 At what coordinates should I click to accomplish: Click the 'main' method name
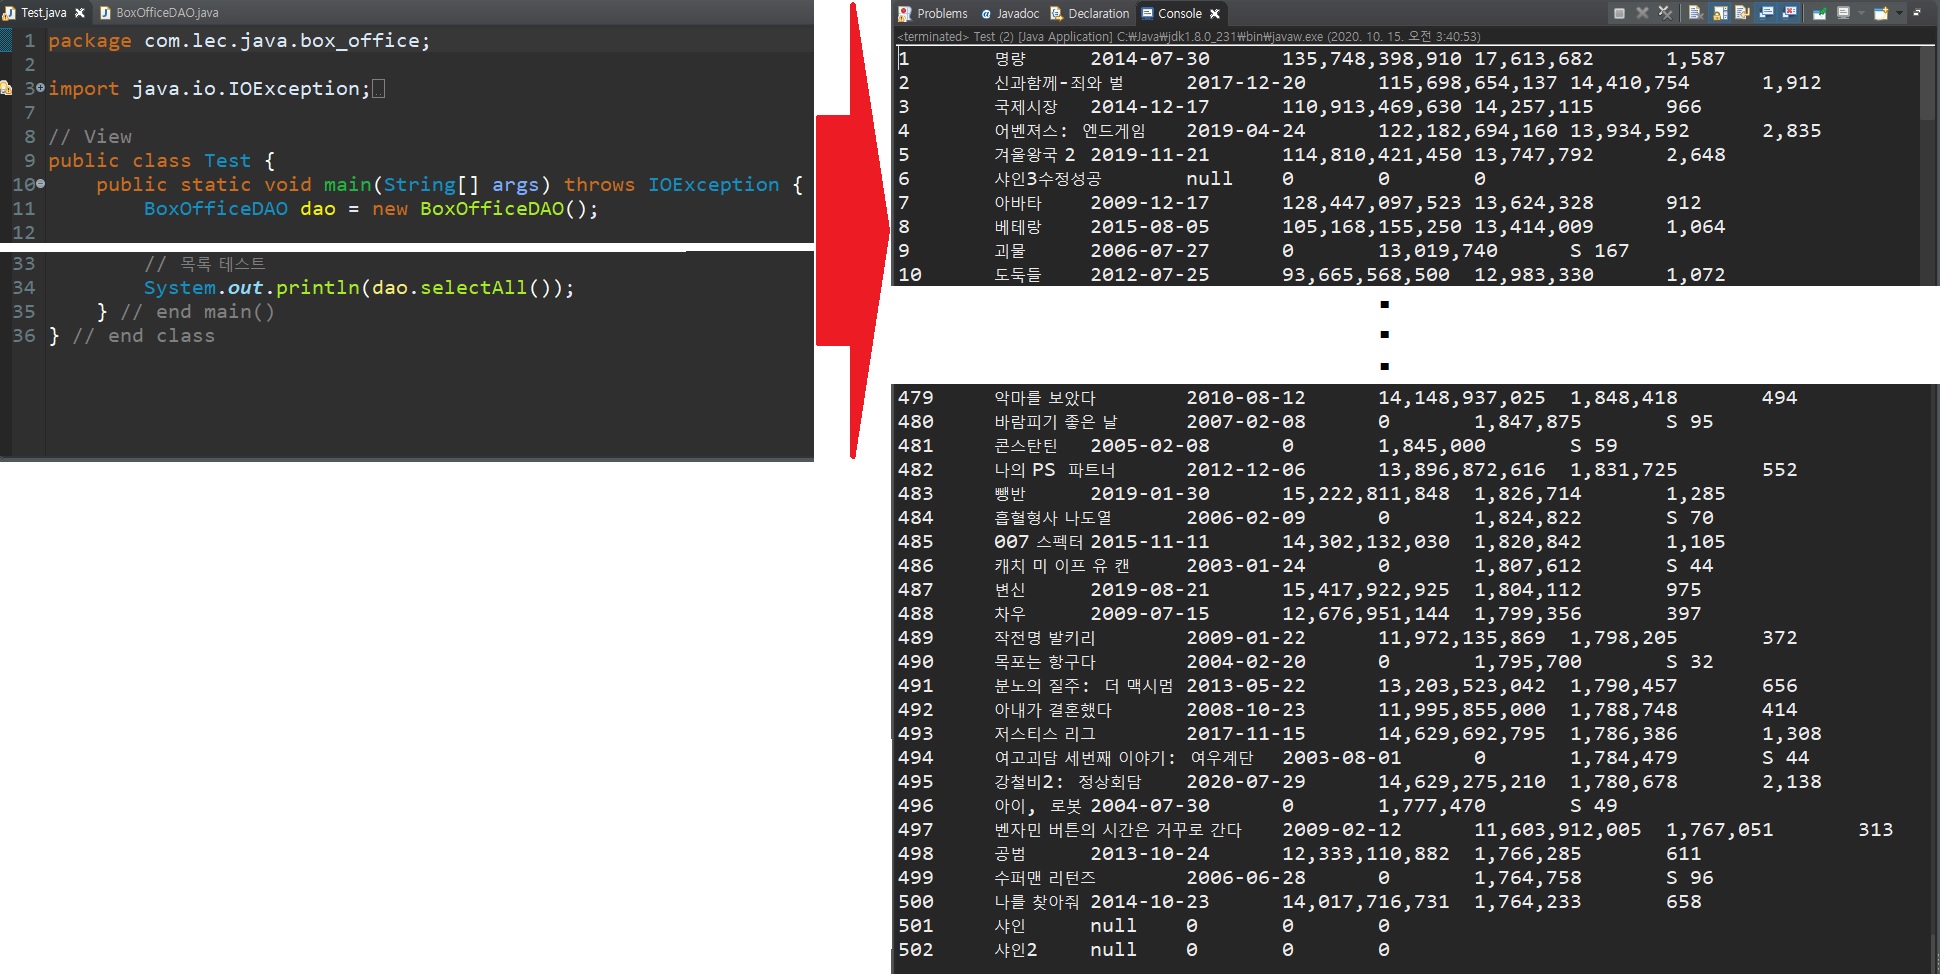pyautogui.click(x=347, y=185)
